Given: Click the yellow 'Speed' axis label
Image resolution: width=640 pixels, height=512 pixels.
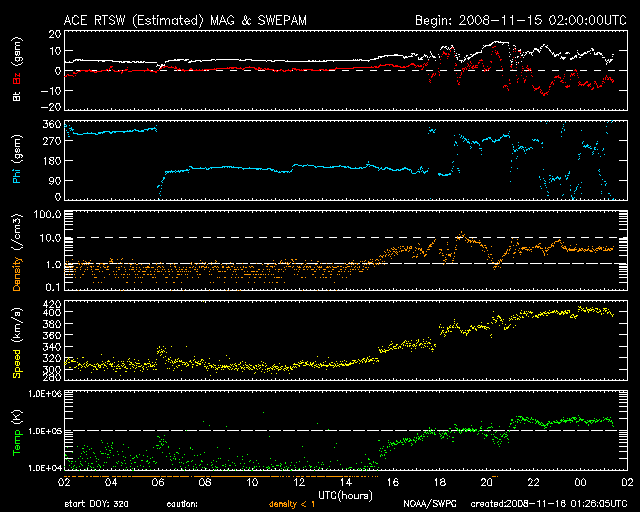Looking at the screenshot, I should [x=17, y=363].
